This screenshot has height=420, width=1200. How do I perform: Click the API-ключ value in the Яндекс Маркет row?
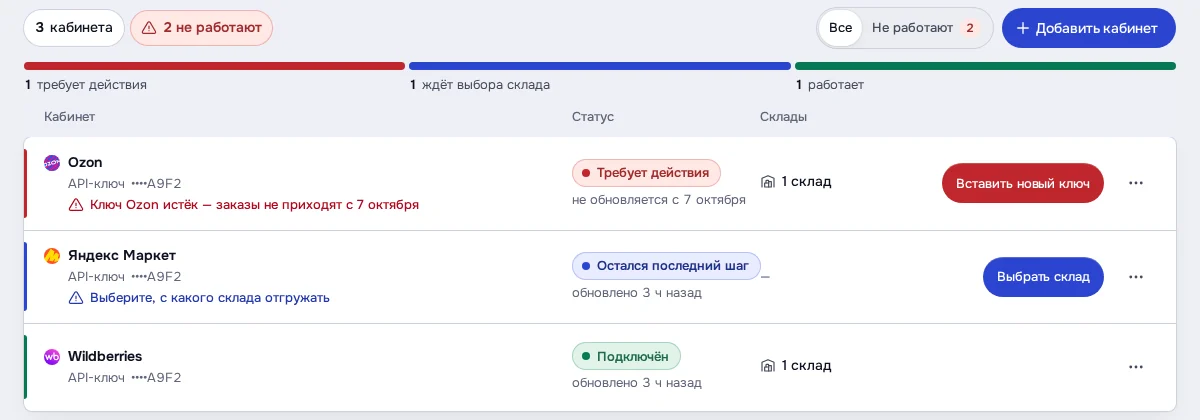(156, 276)
